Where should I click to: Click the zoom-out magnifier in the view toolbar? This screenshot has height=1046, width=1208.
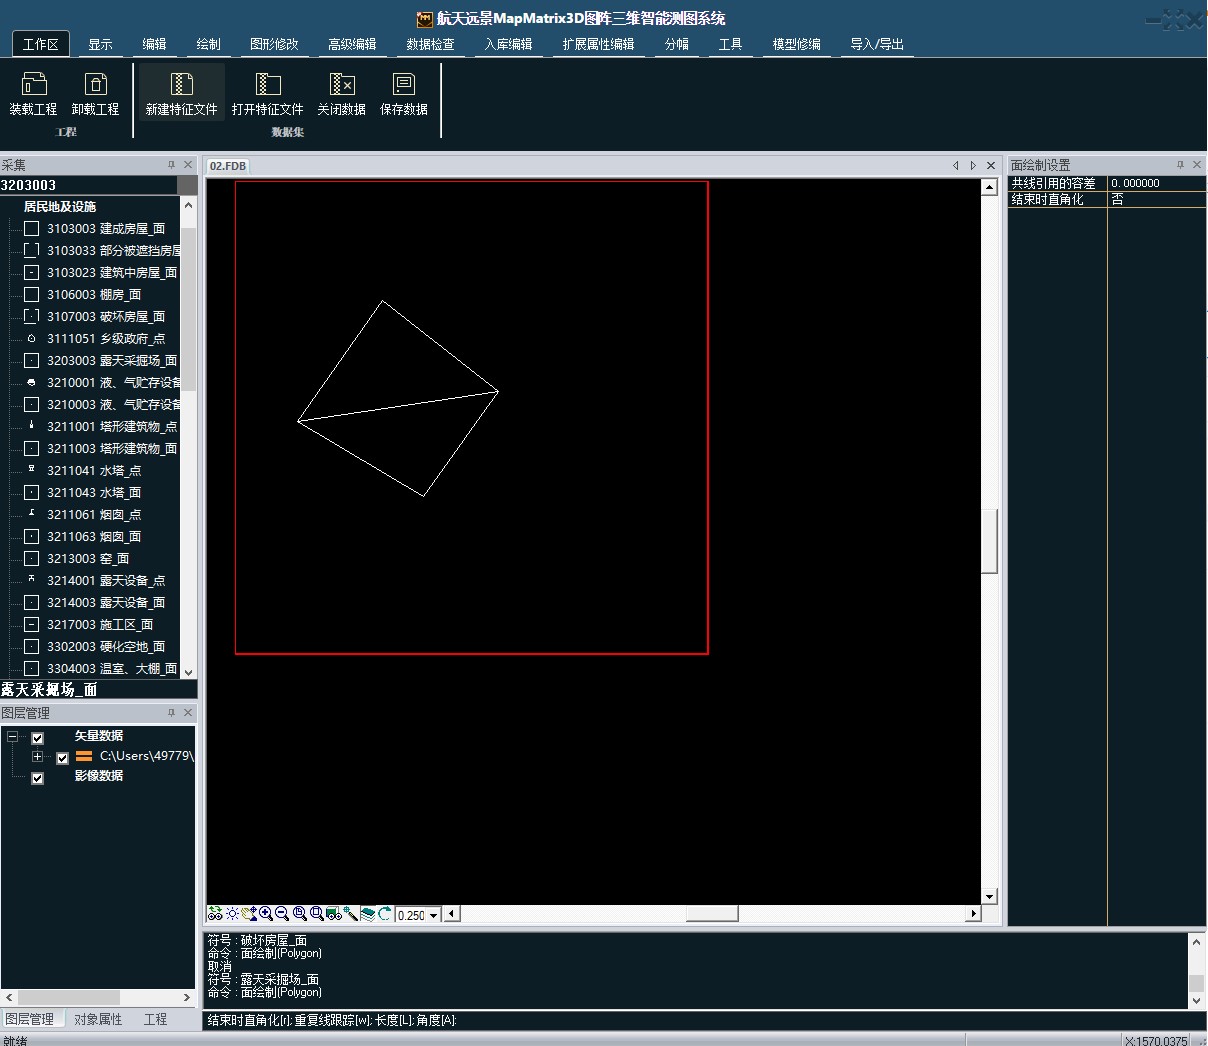point(282,914)
